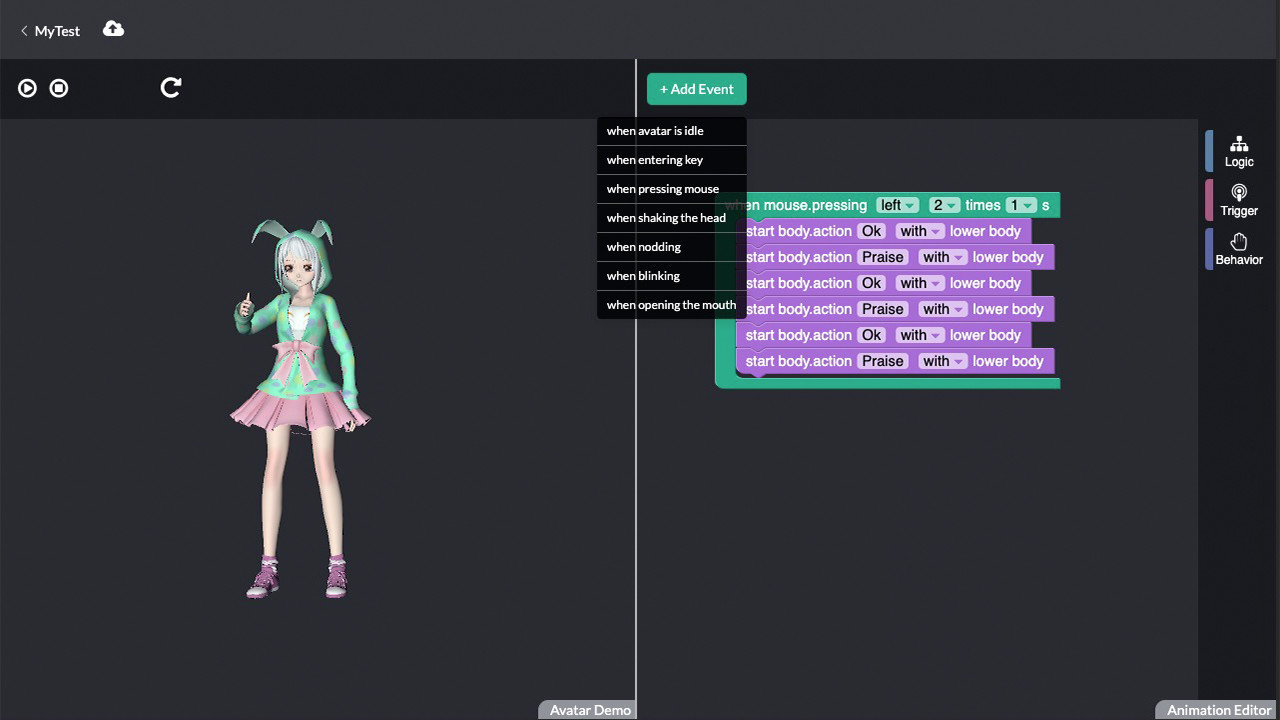Open the Logic block panel
This screenshot has height=720, width=1280.
click(x=1238, y=151)
